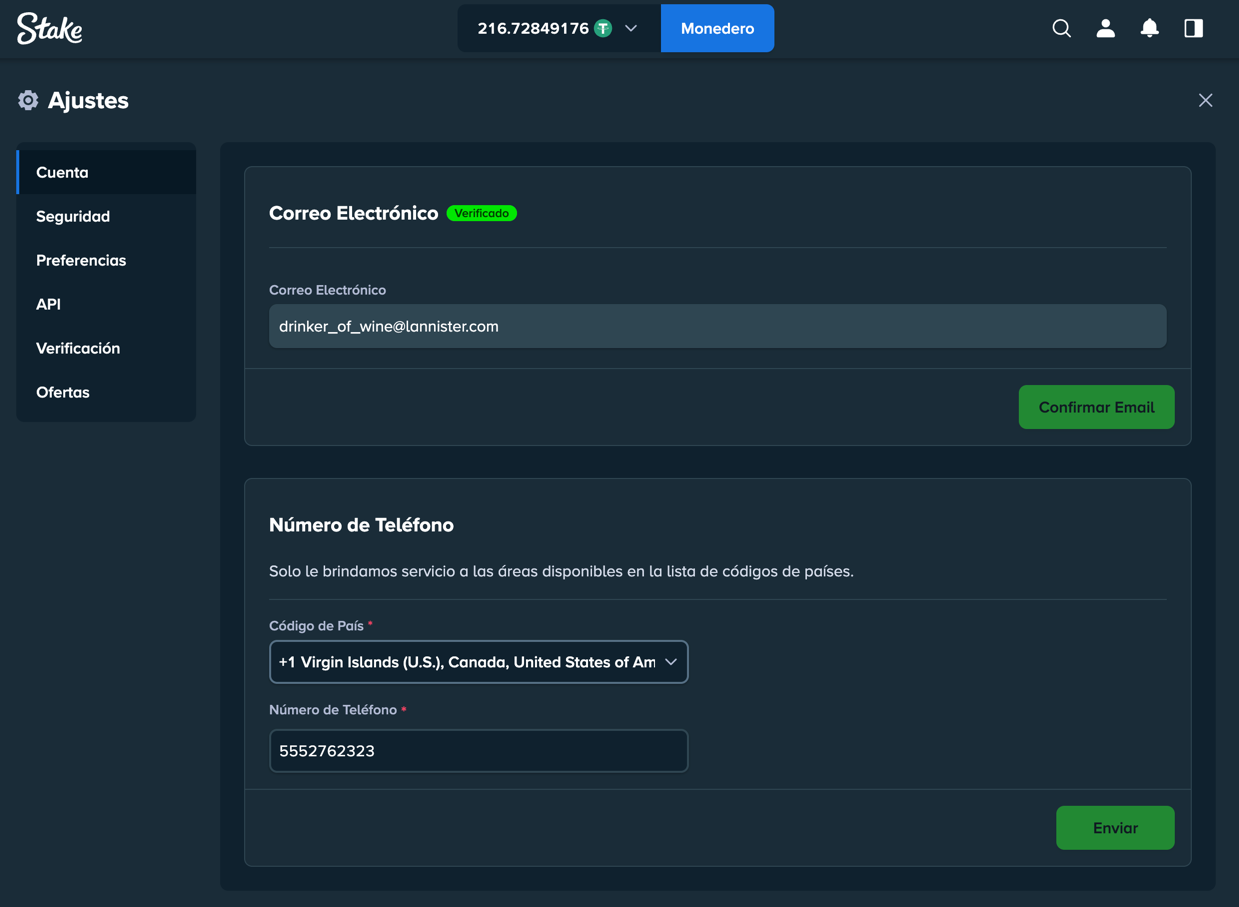Click the Tether currency icon in the balance

(601, 28)
